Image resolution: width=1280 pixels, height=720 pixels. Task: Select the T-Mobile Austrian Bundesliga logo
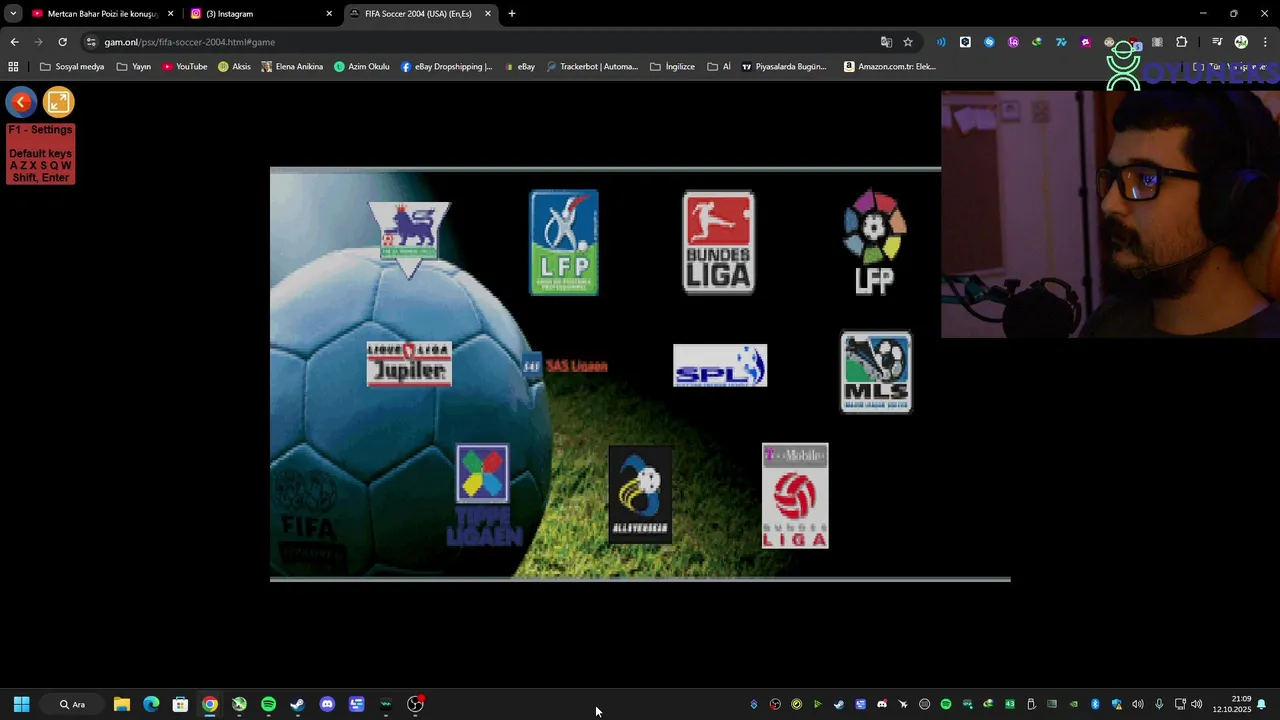[x=795, y=496]
